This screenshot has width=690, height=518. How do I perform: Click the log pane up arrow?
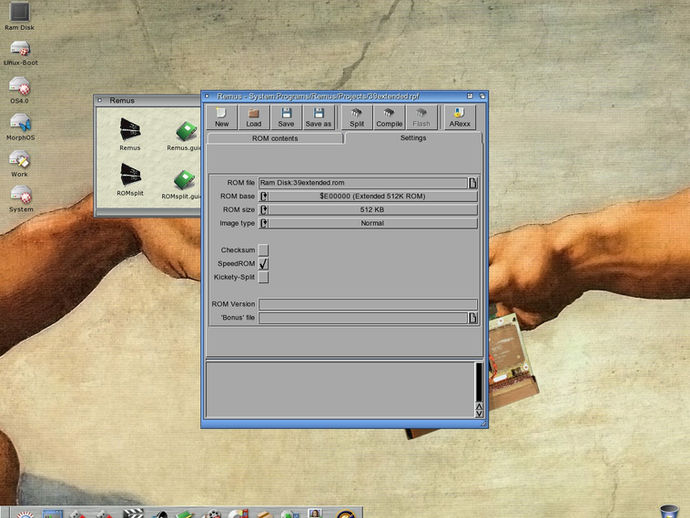point(479,405)
